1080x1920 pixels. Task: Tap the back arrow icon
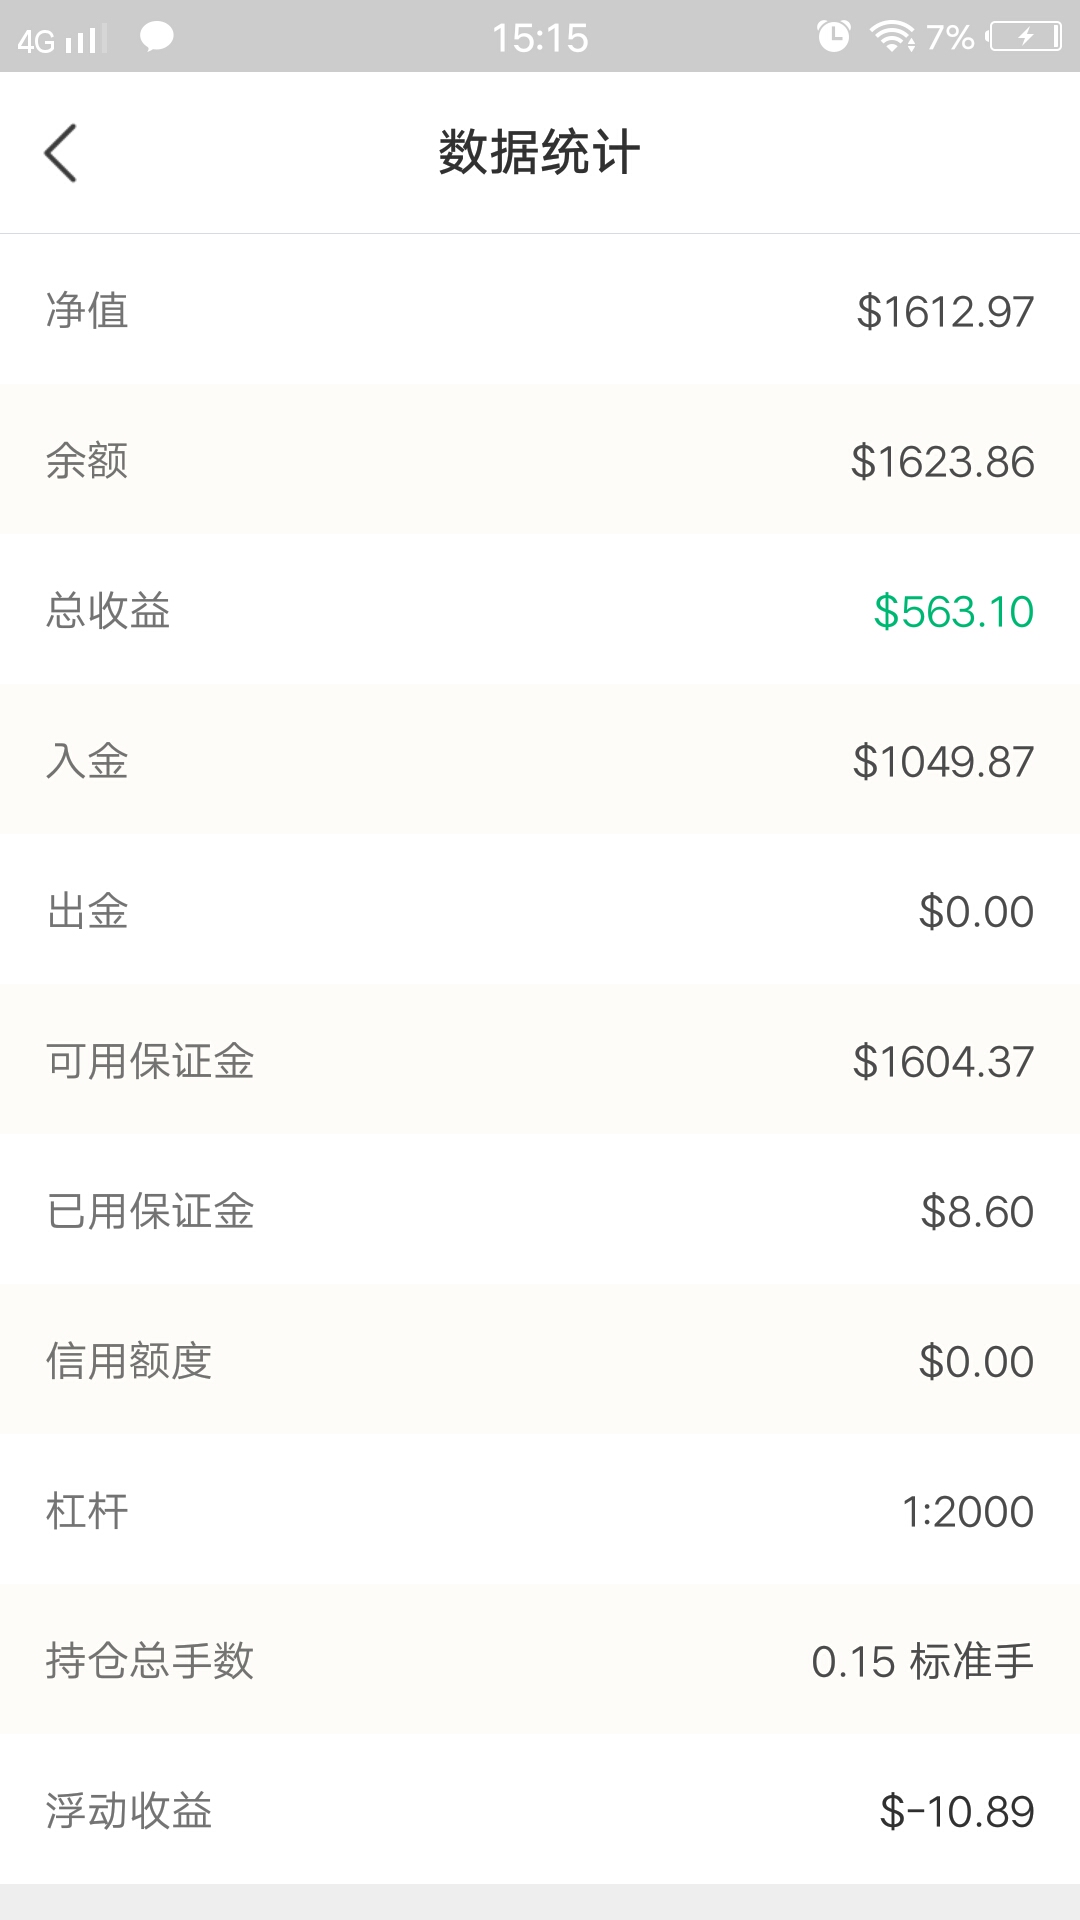tap(61, 153)
